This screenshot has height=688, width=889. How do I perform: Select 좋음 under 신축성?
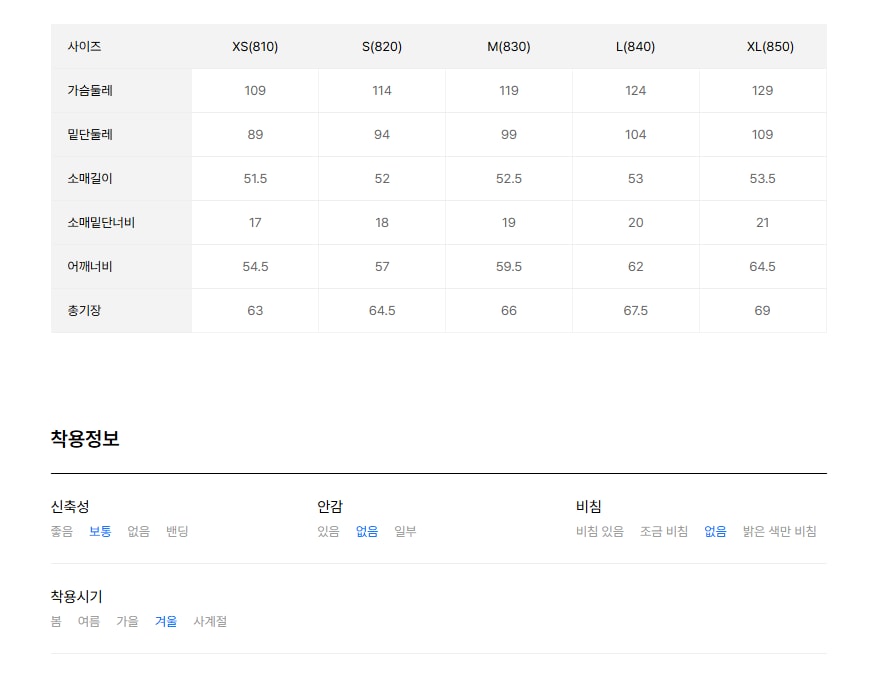62,531
